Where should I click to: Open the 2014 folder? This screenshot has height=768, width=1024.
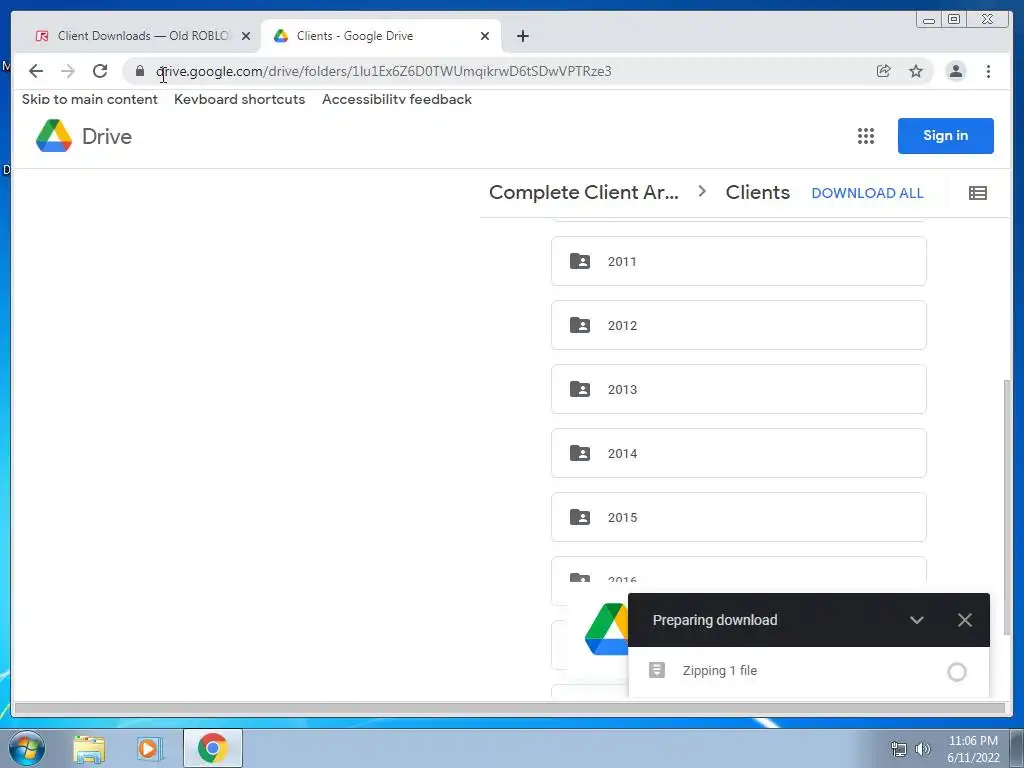tap(739, 453)
